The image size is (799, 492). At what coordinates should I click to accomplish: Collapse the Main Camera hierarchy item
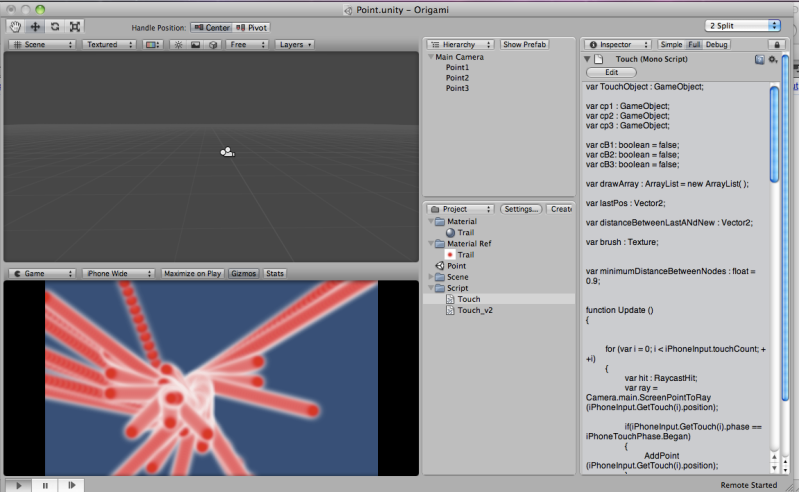(429, 58)
